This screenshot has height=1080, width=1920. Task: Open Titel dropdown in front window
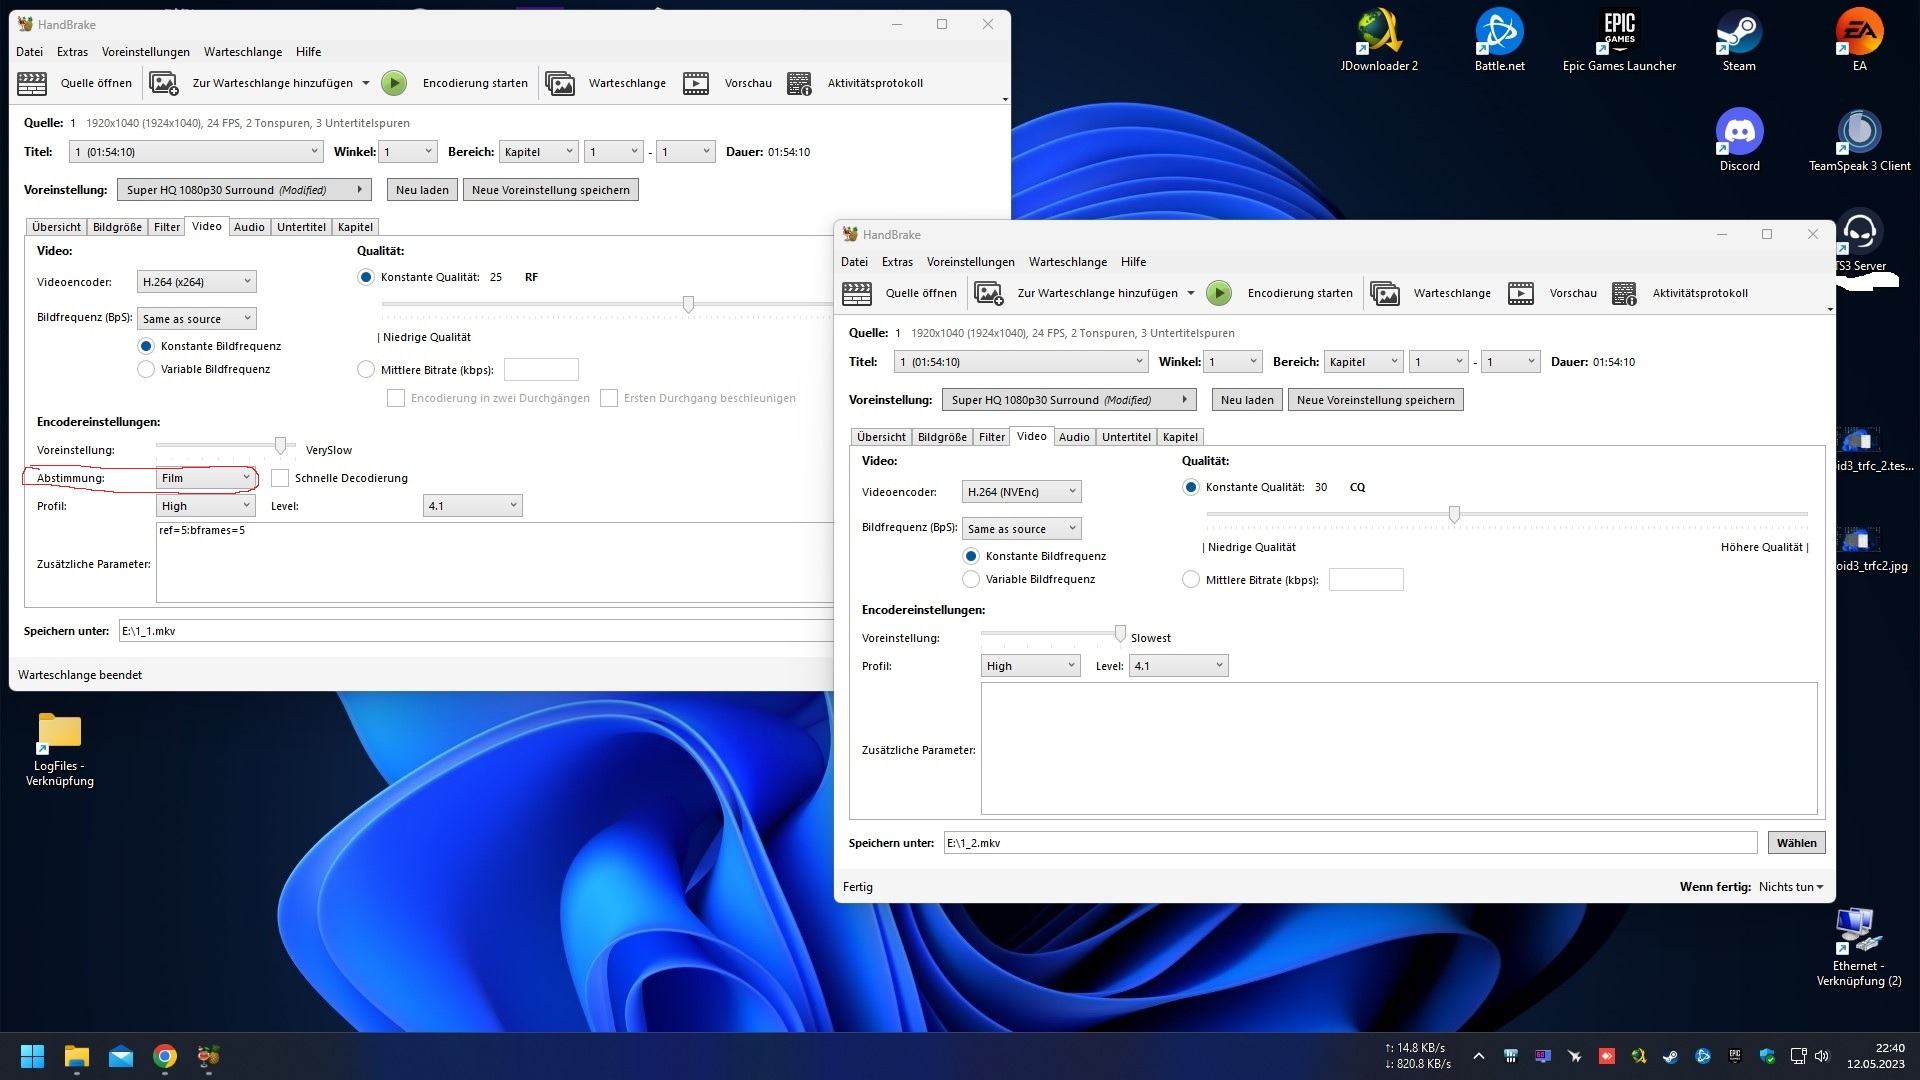1020,362
